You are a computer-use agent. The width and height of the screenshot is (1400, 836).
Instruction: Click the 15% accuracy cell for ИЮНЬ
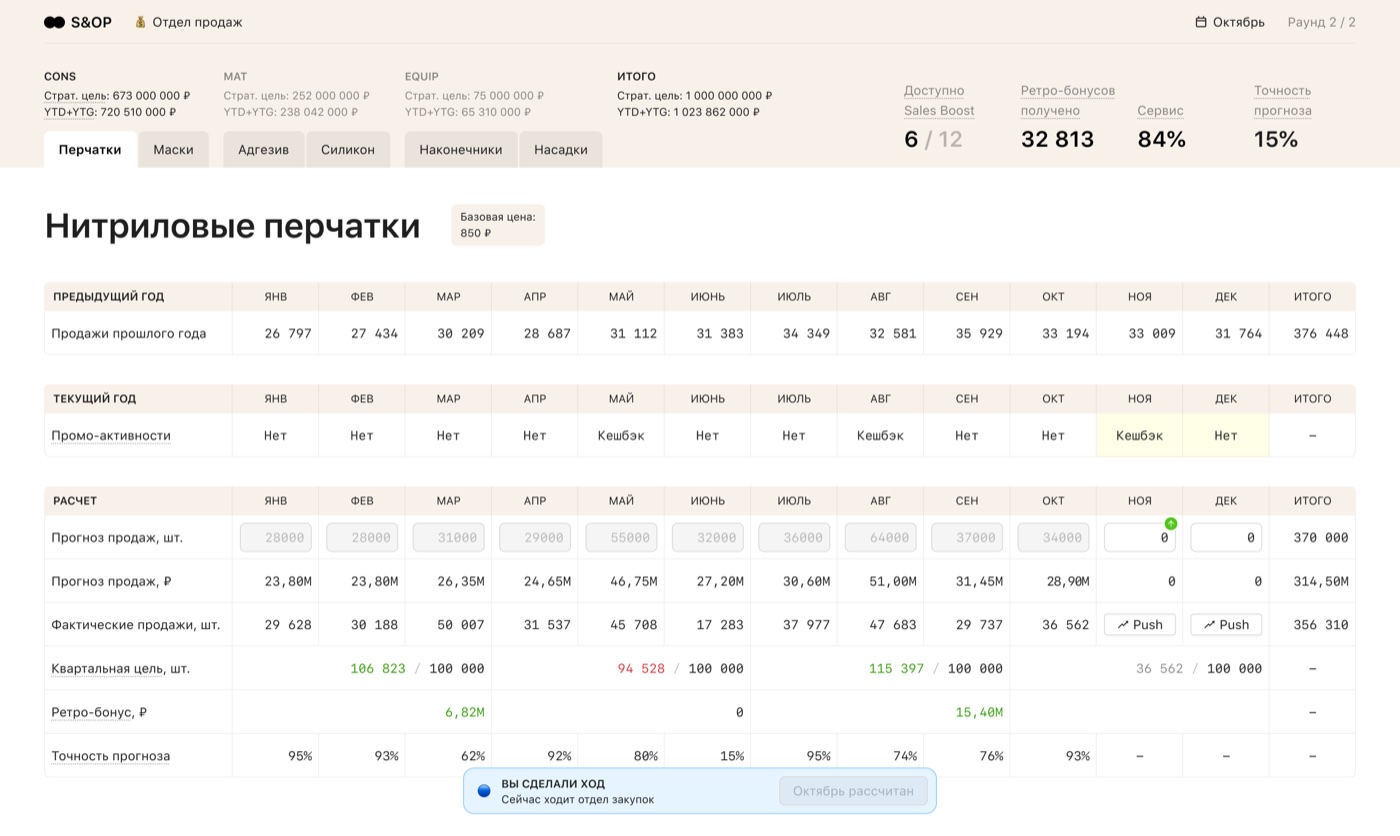click(x=731, y=756)
